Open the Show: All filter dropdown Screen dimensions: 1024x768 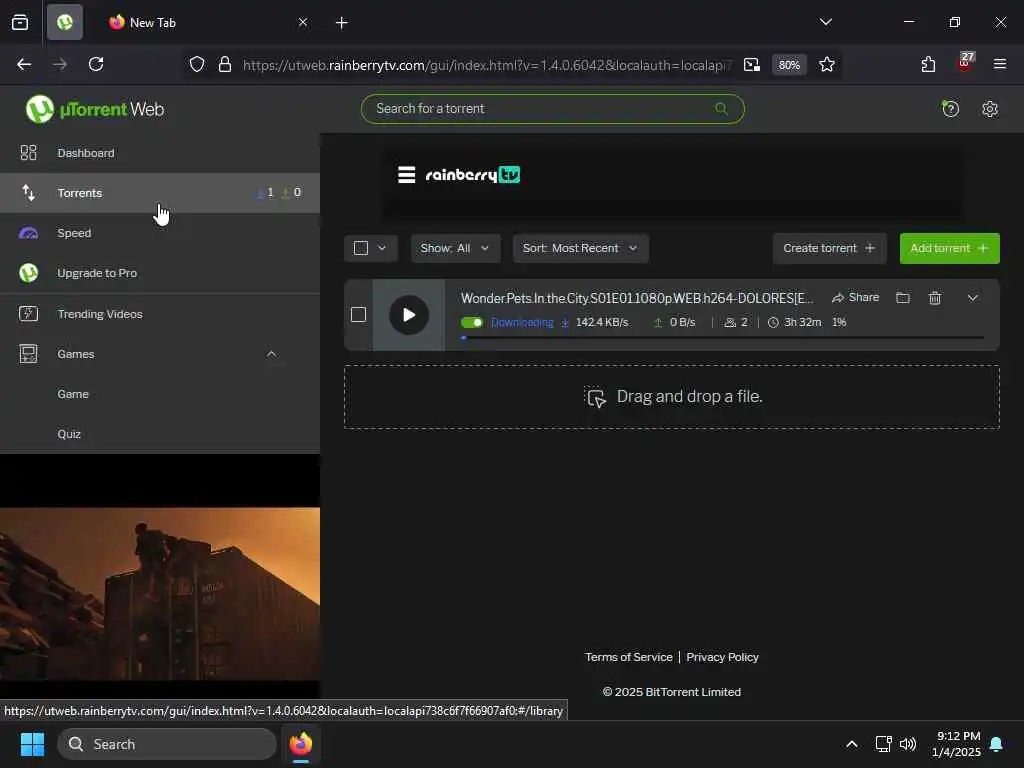coord(455,248)
